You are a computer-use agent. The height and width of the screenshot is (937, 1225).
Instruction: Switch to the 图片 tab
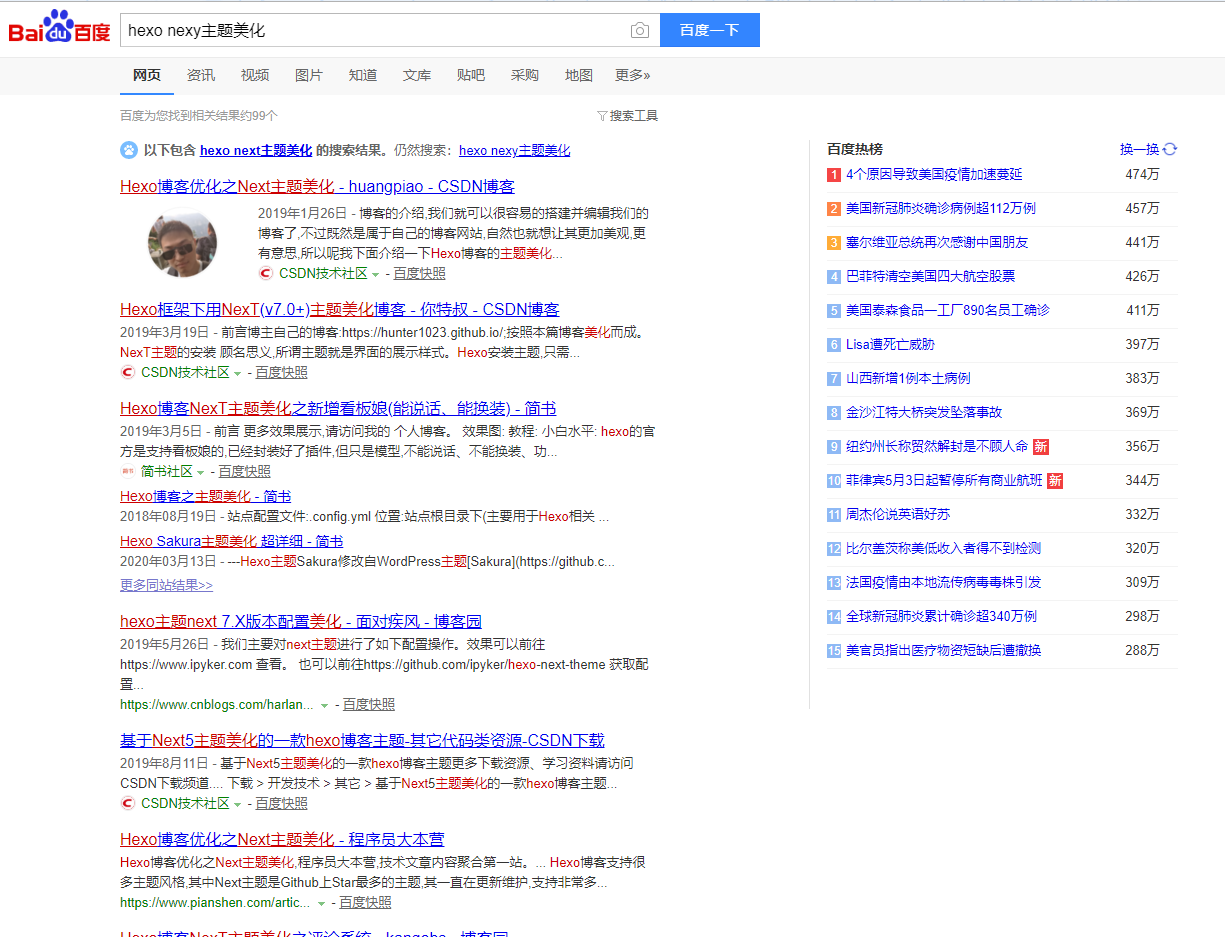309,75
